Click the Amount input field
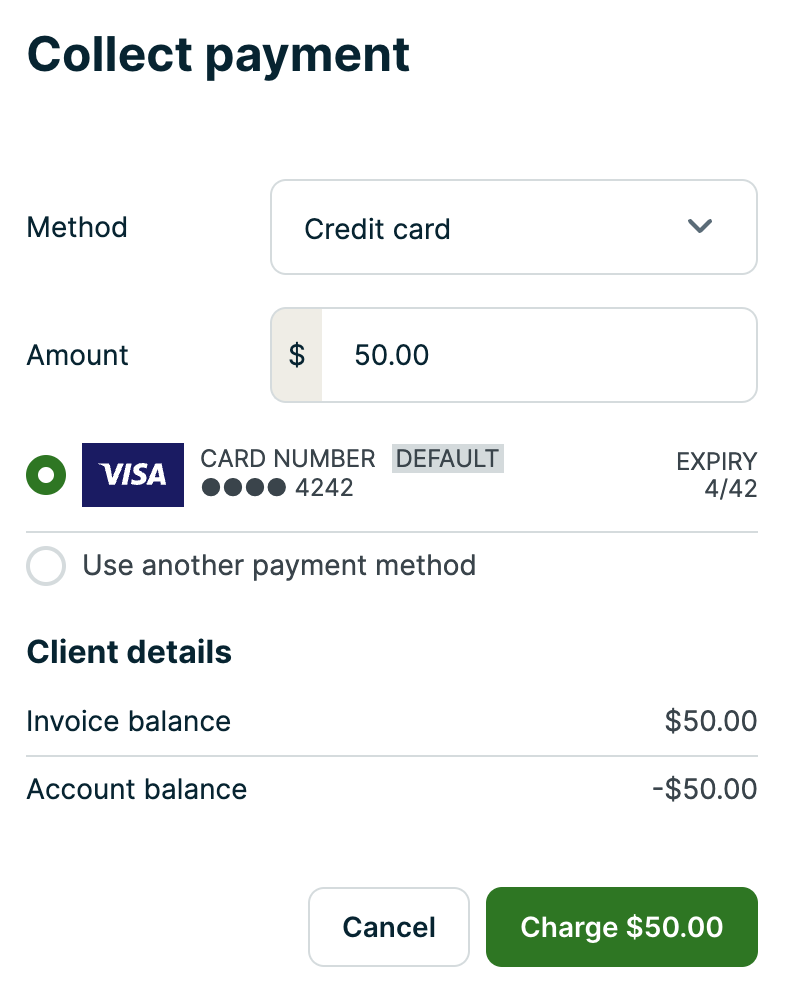Image resolution: width=786 pixels, height=994 pixels. [x=538, y=355]
